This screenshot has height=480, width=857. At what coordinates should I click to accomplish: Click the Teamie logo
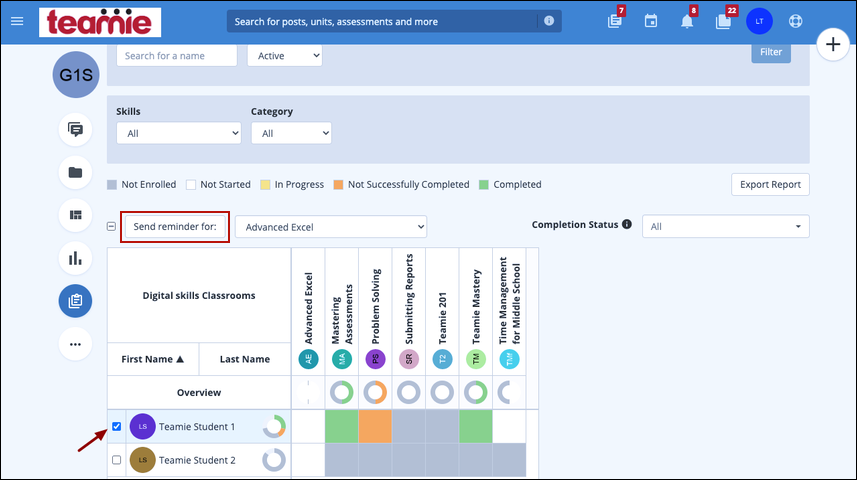[x=100, y=22]
